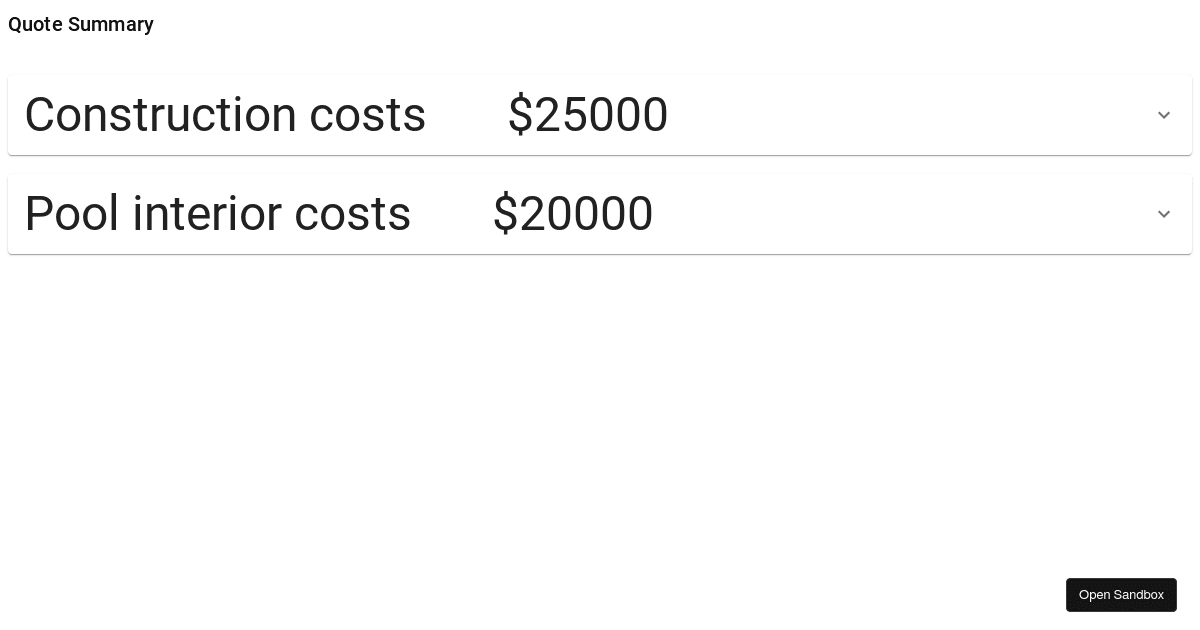Screen dimensions: 1200x630
Task: Click the Open Sandbox button
Action: point(1121,595)
